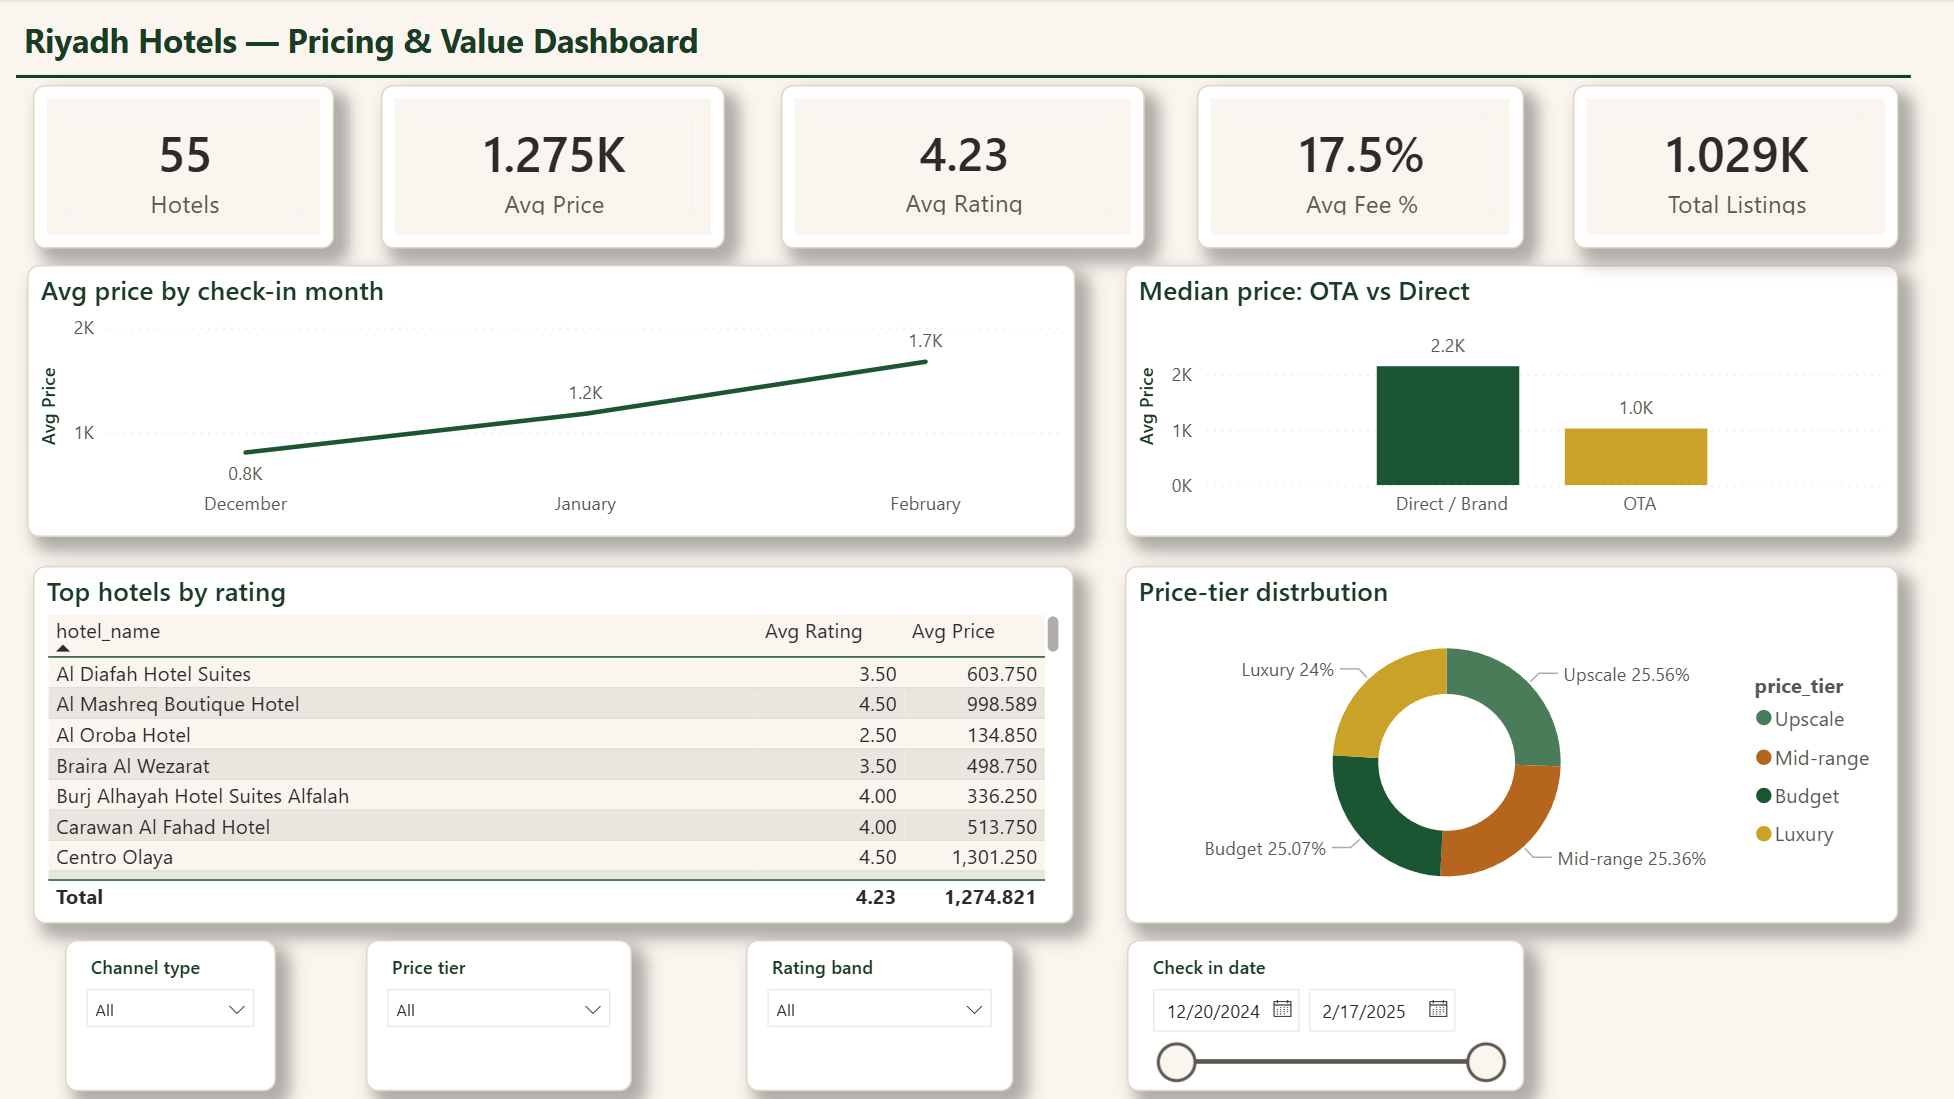Sort table by hotel_name column header
1954x1099 pixels.
[x=108, y=631]
